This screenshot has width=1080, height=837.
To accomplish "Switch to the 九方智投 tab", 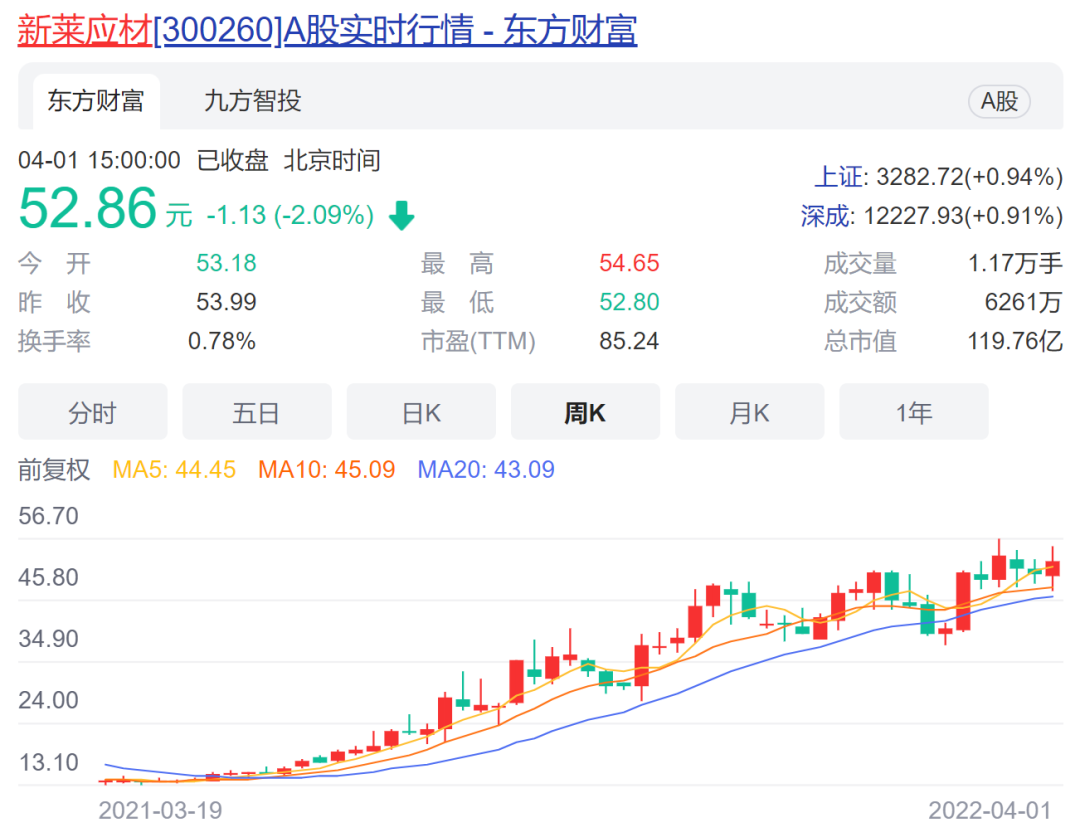I will point(252,101).
